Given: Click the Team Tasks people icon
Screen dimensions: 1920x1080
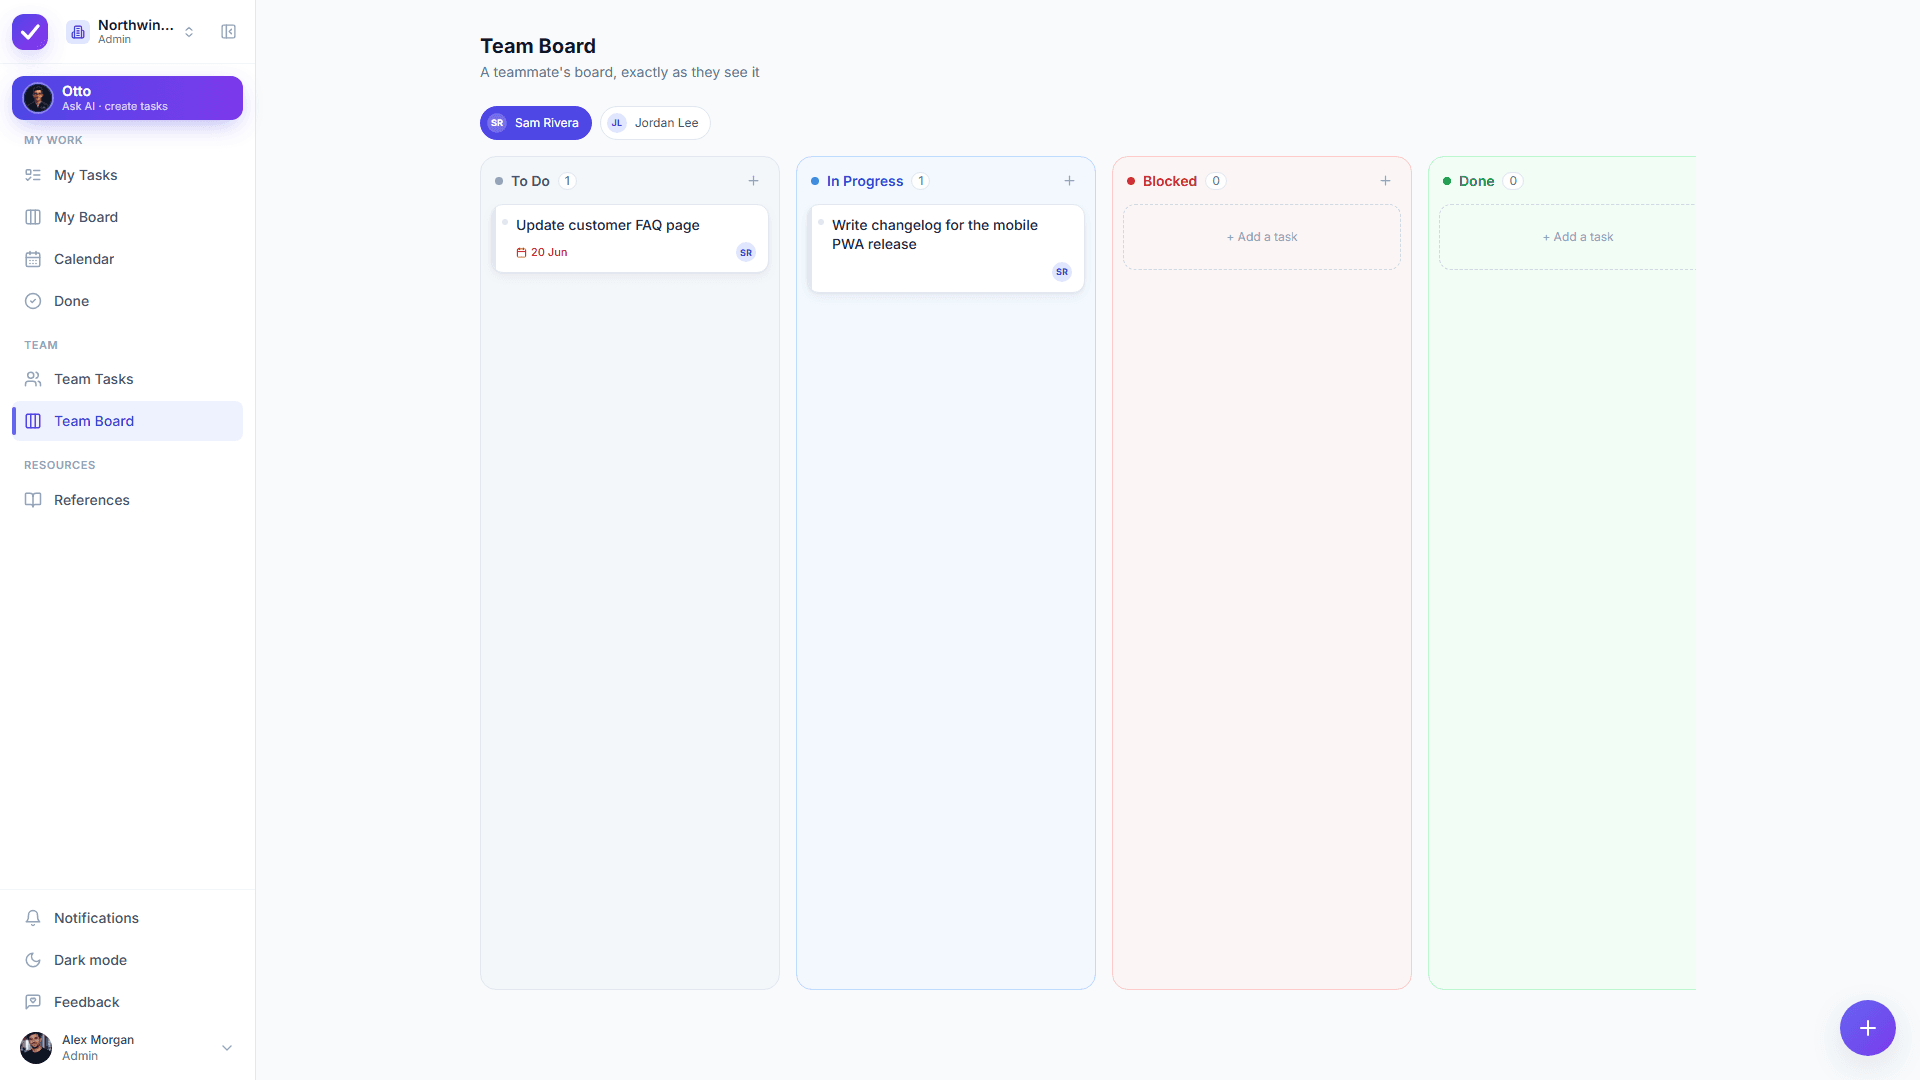Looking at the screenshot, I should [33, 379].
